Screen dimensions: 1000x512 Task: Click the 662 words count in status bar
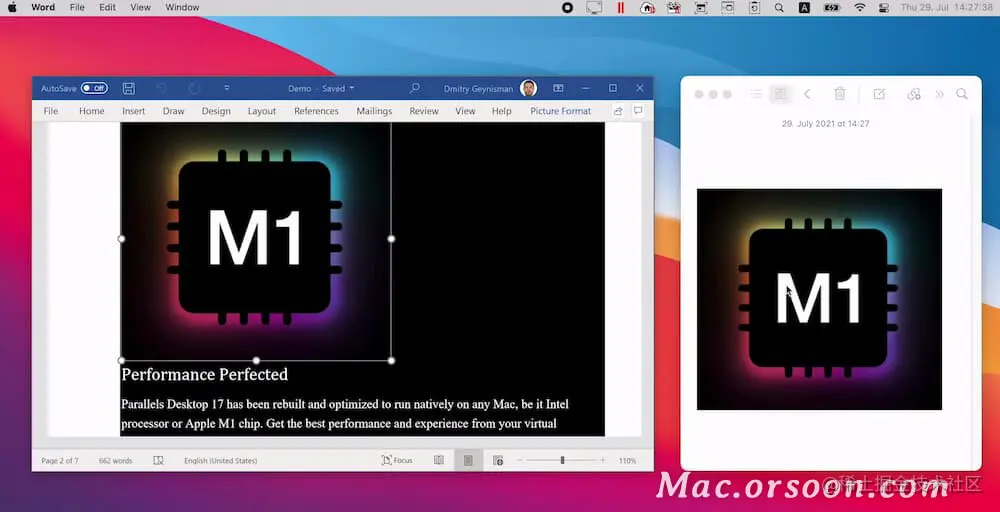pyautogui.click(x=116, y=460)
